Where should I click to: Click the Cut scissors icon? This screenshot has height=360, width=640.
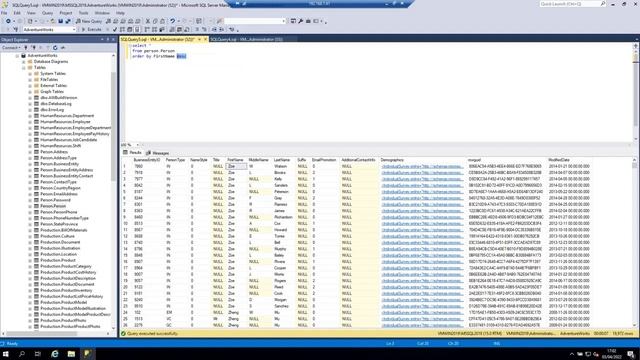(148, 21)
